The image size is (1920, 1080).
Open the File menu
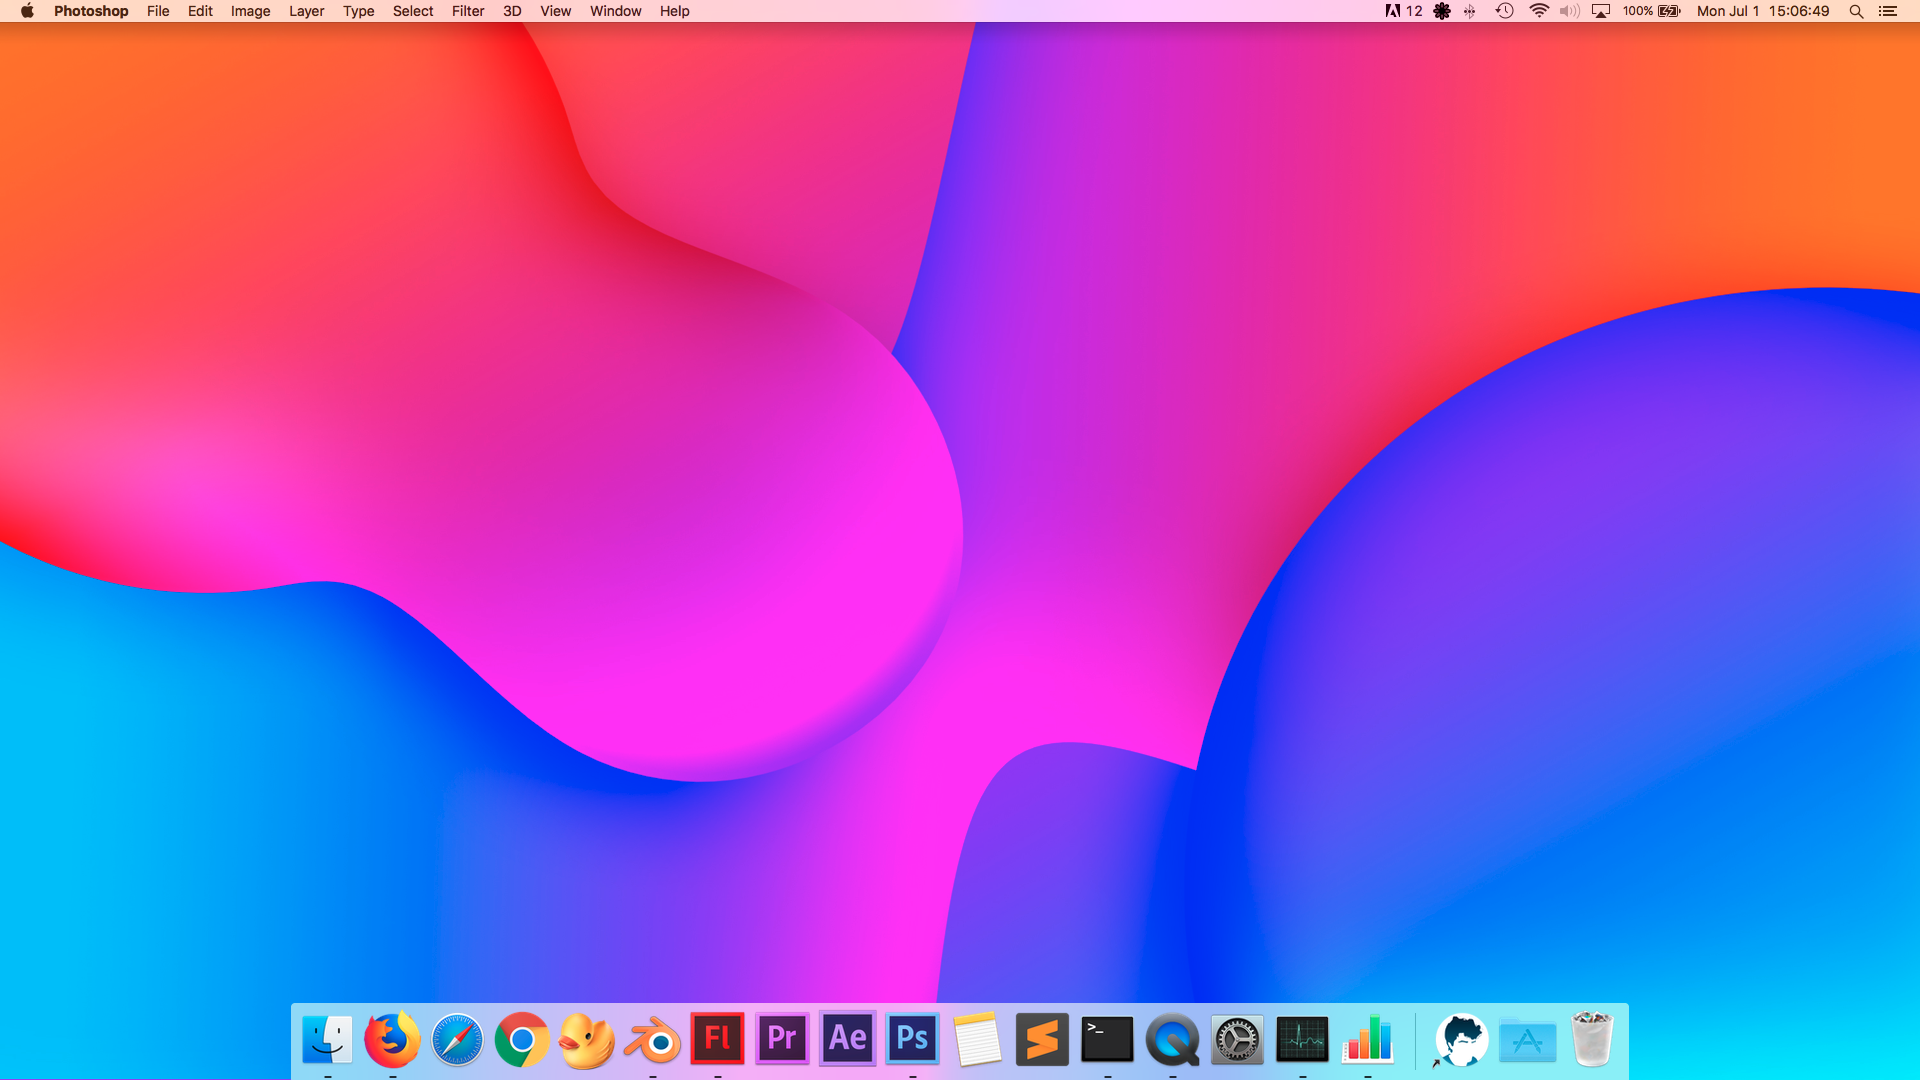158,11
